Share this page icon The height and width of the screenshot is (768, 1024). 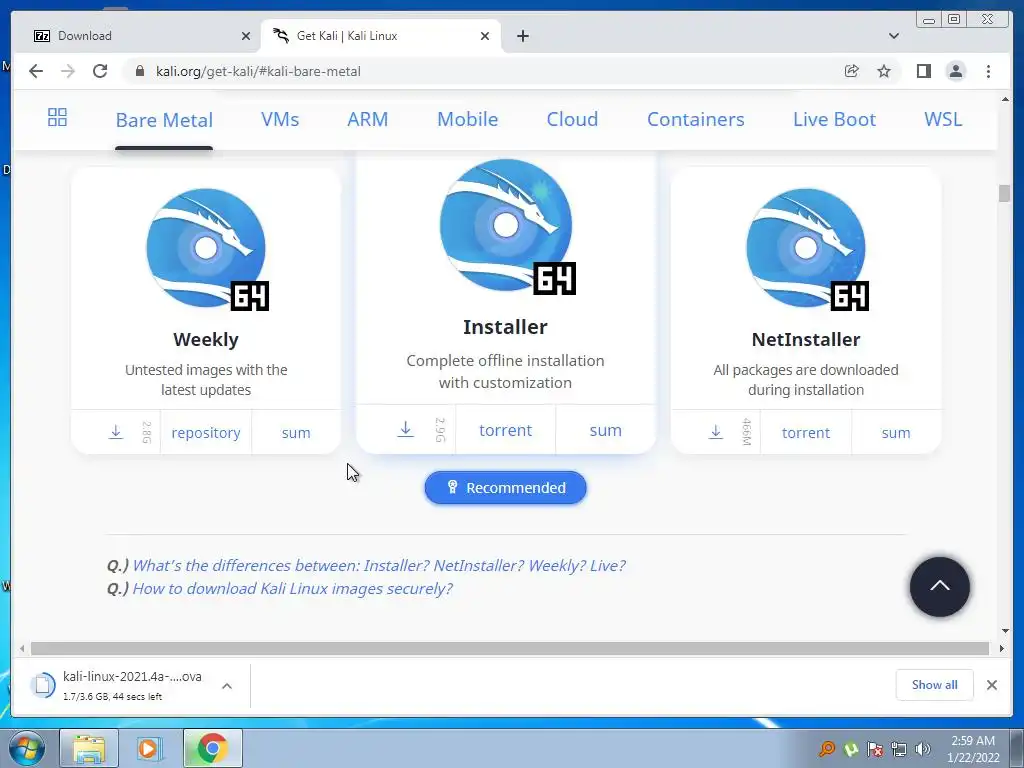(852, 71)
